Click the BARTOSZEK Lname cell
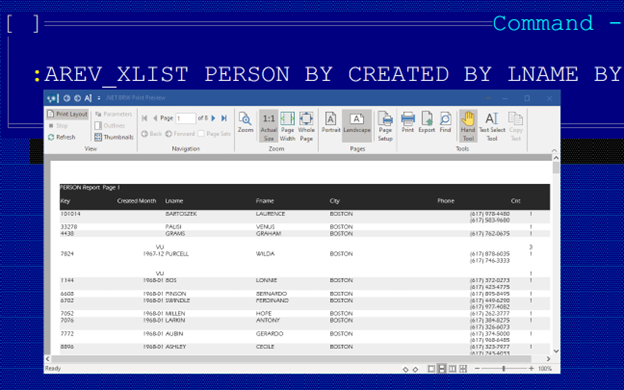 pos(181,214)
